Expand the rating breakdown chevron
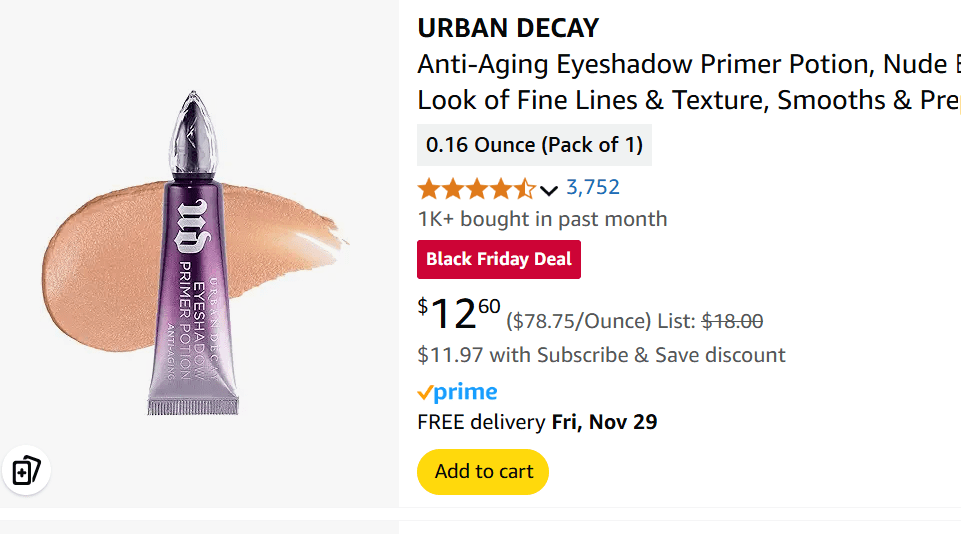Image resolution: width=961 pixels, height=534 pixels. 549,189
